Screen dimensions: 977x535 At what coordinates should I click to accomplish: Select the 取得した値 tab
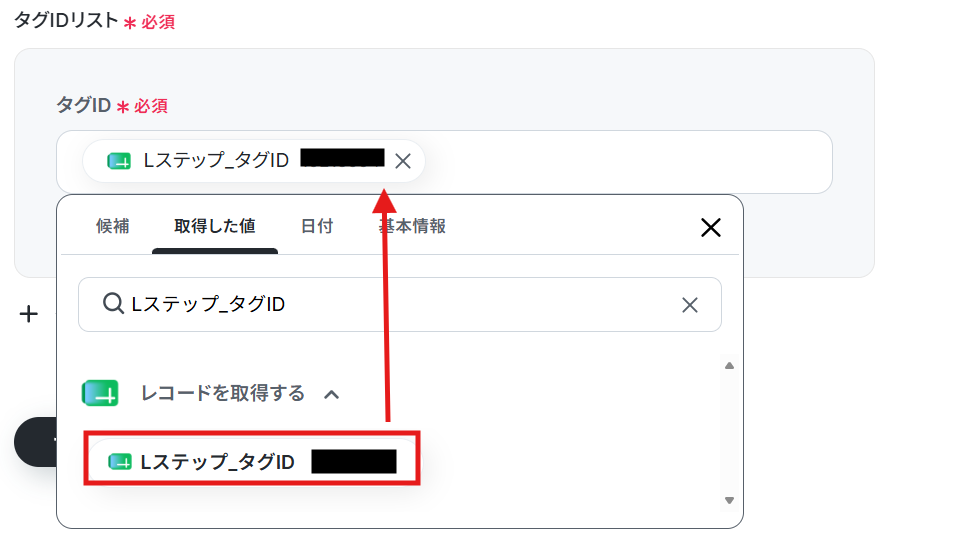coord(215,226)
